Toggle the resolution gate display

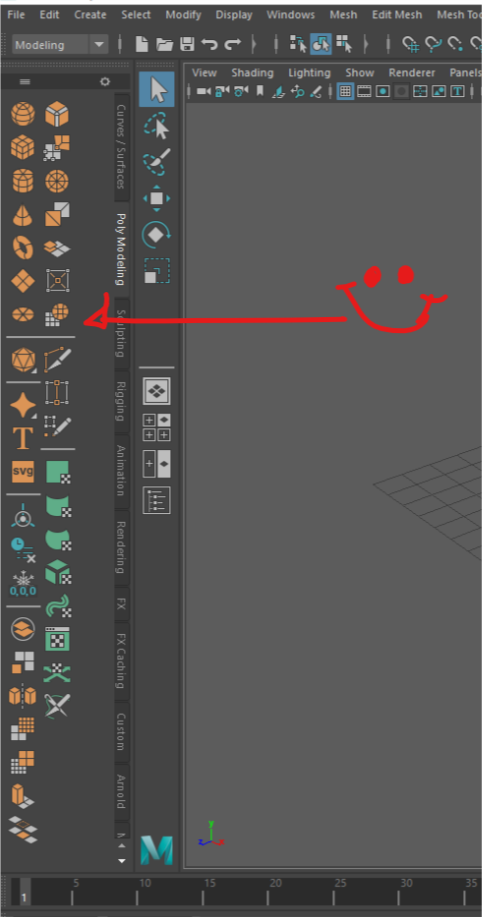[x=383, y=91]
